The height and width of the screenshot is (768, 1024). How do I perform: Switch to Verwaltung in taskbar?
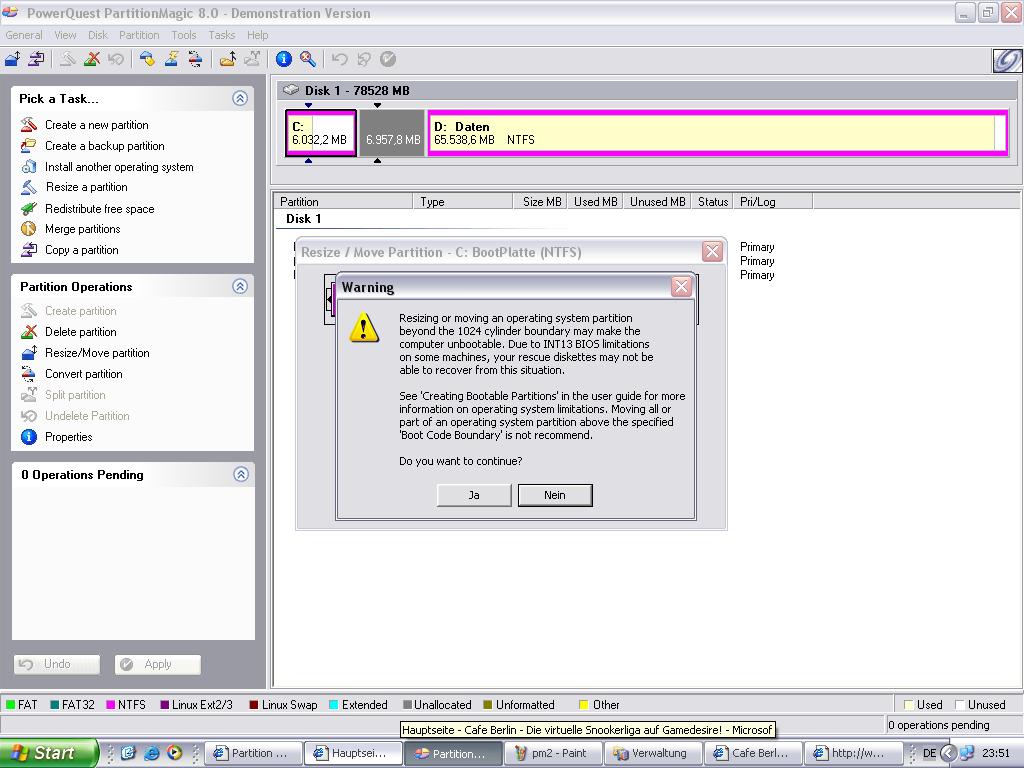pyautogui.click(x=652, y=753)
